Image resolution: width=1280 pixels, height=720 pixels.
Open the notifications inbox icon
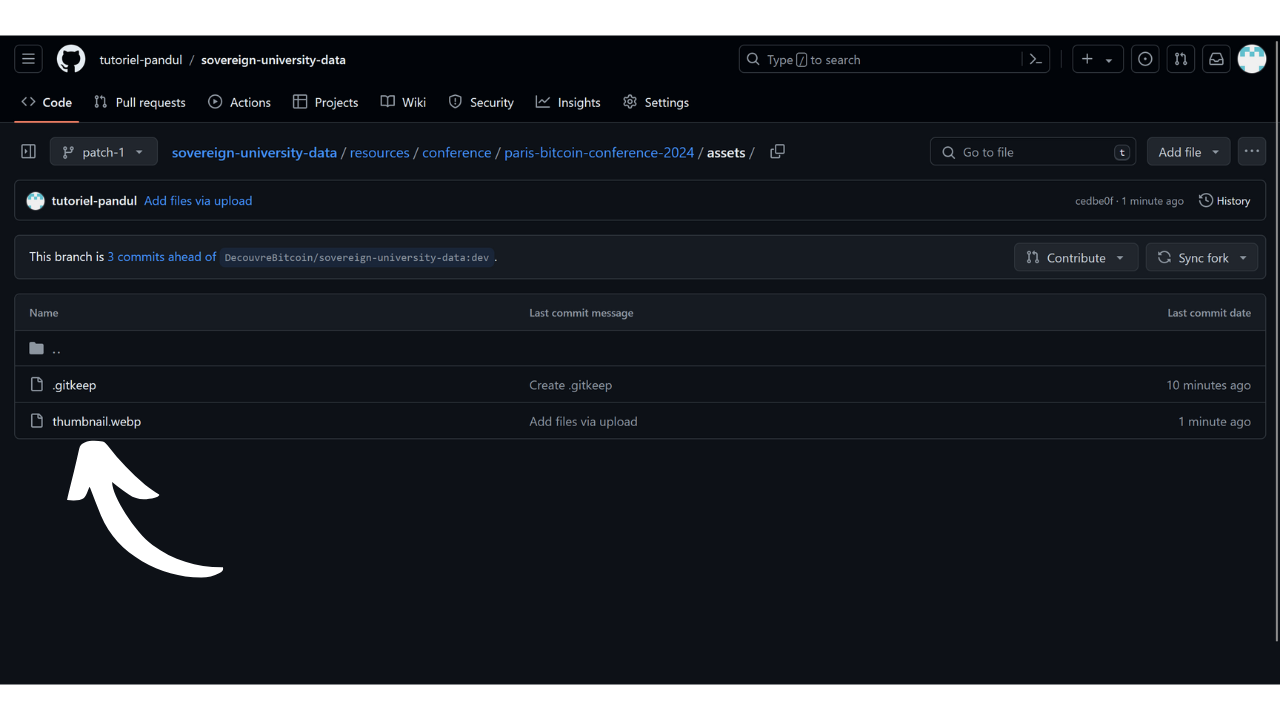pos(1216,59)
